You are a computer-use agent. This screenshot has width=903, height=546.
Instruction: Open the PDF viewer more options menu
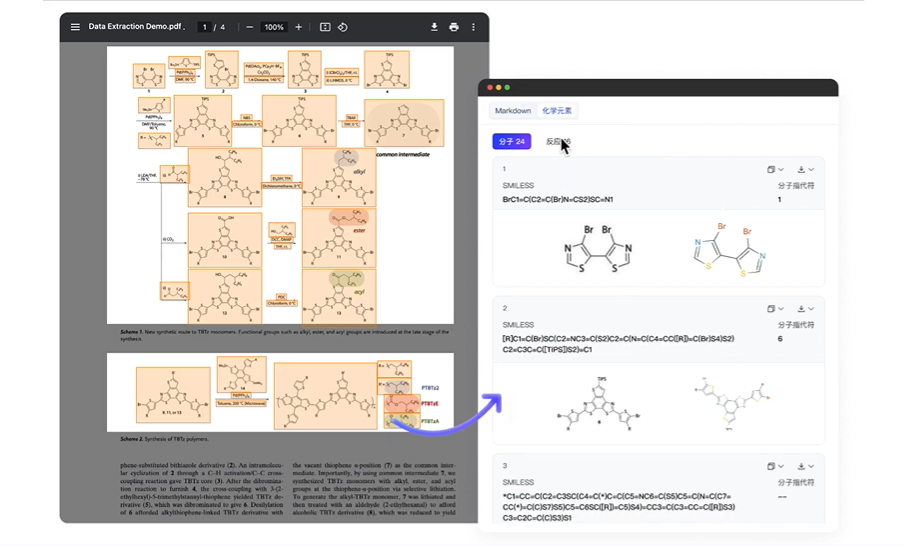tap(473, 27)
